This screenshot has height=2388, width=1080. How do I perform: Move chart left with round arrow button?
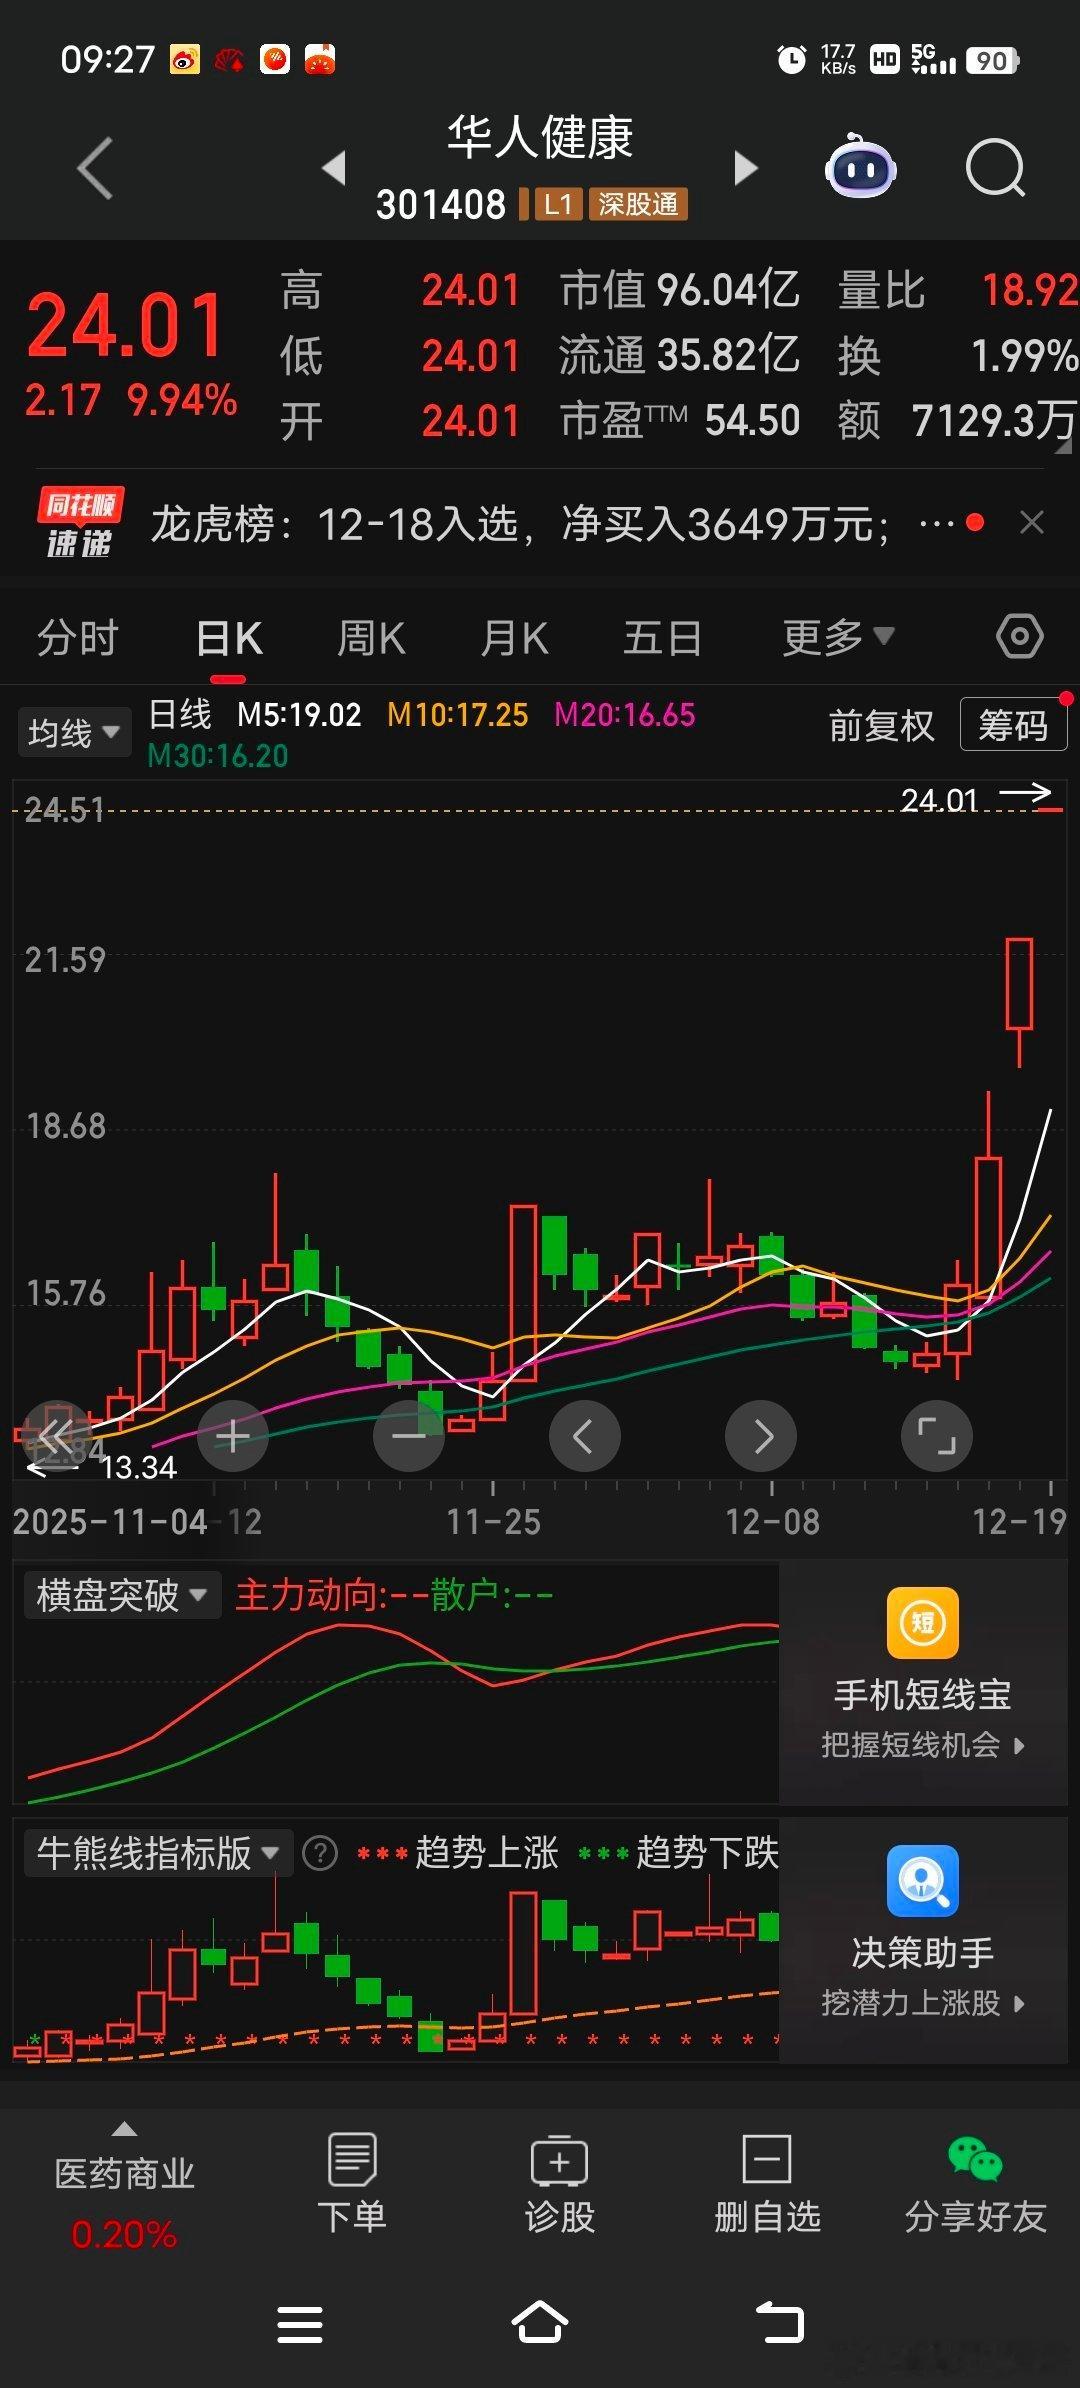(585, 1437)
